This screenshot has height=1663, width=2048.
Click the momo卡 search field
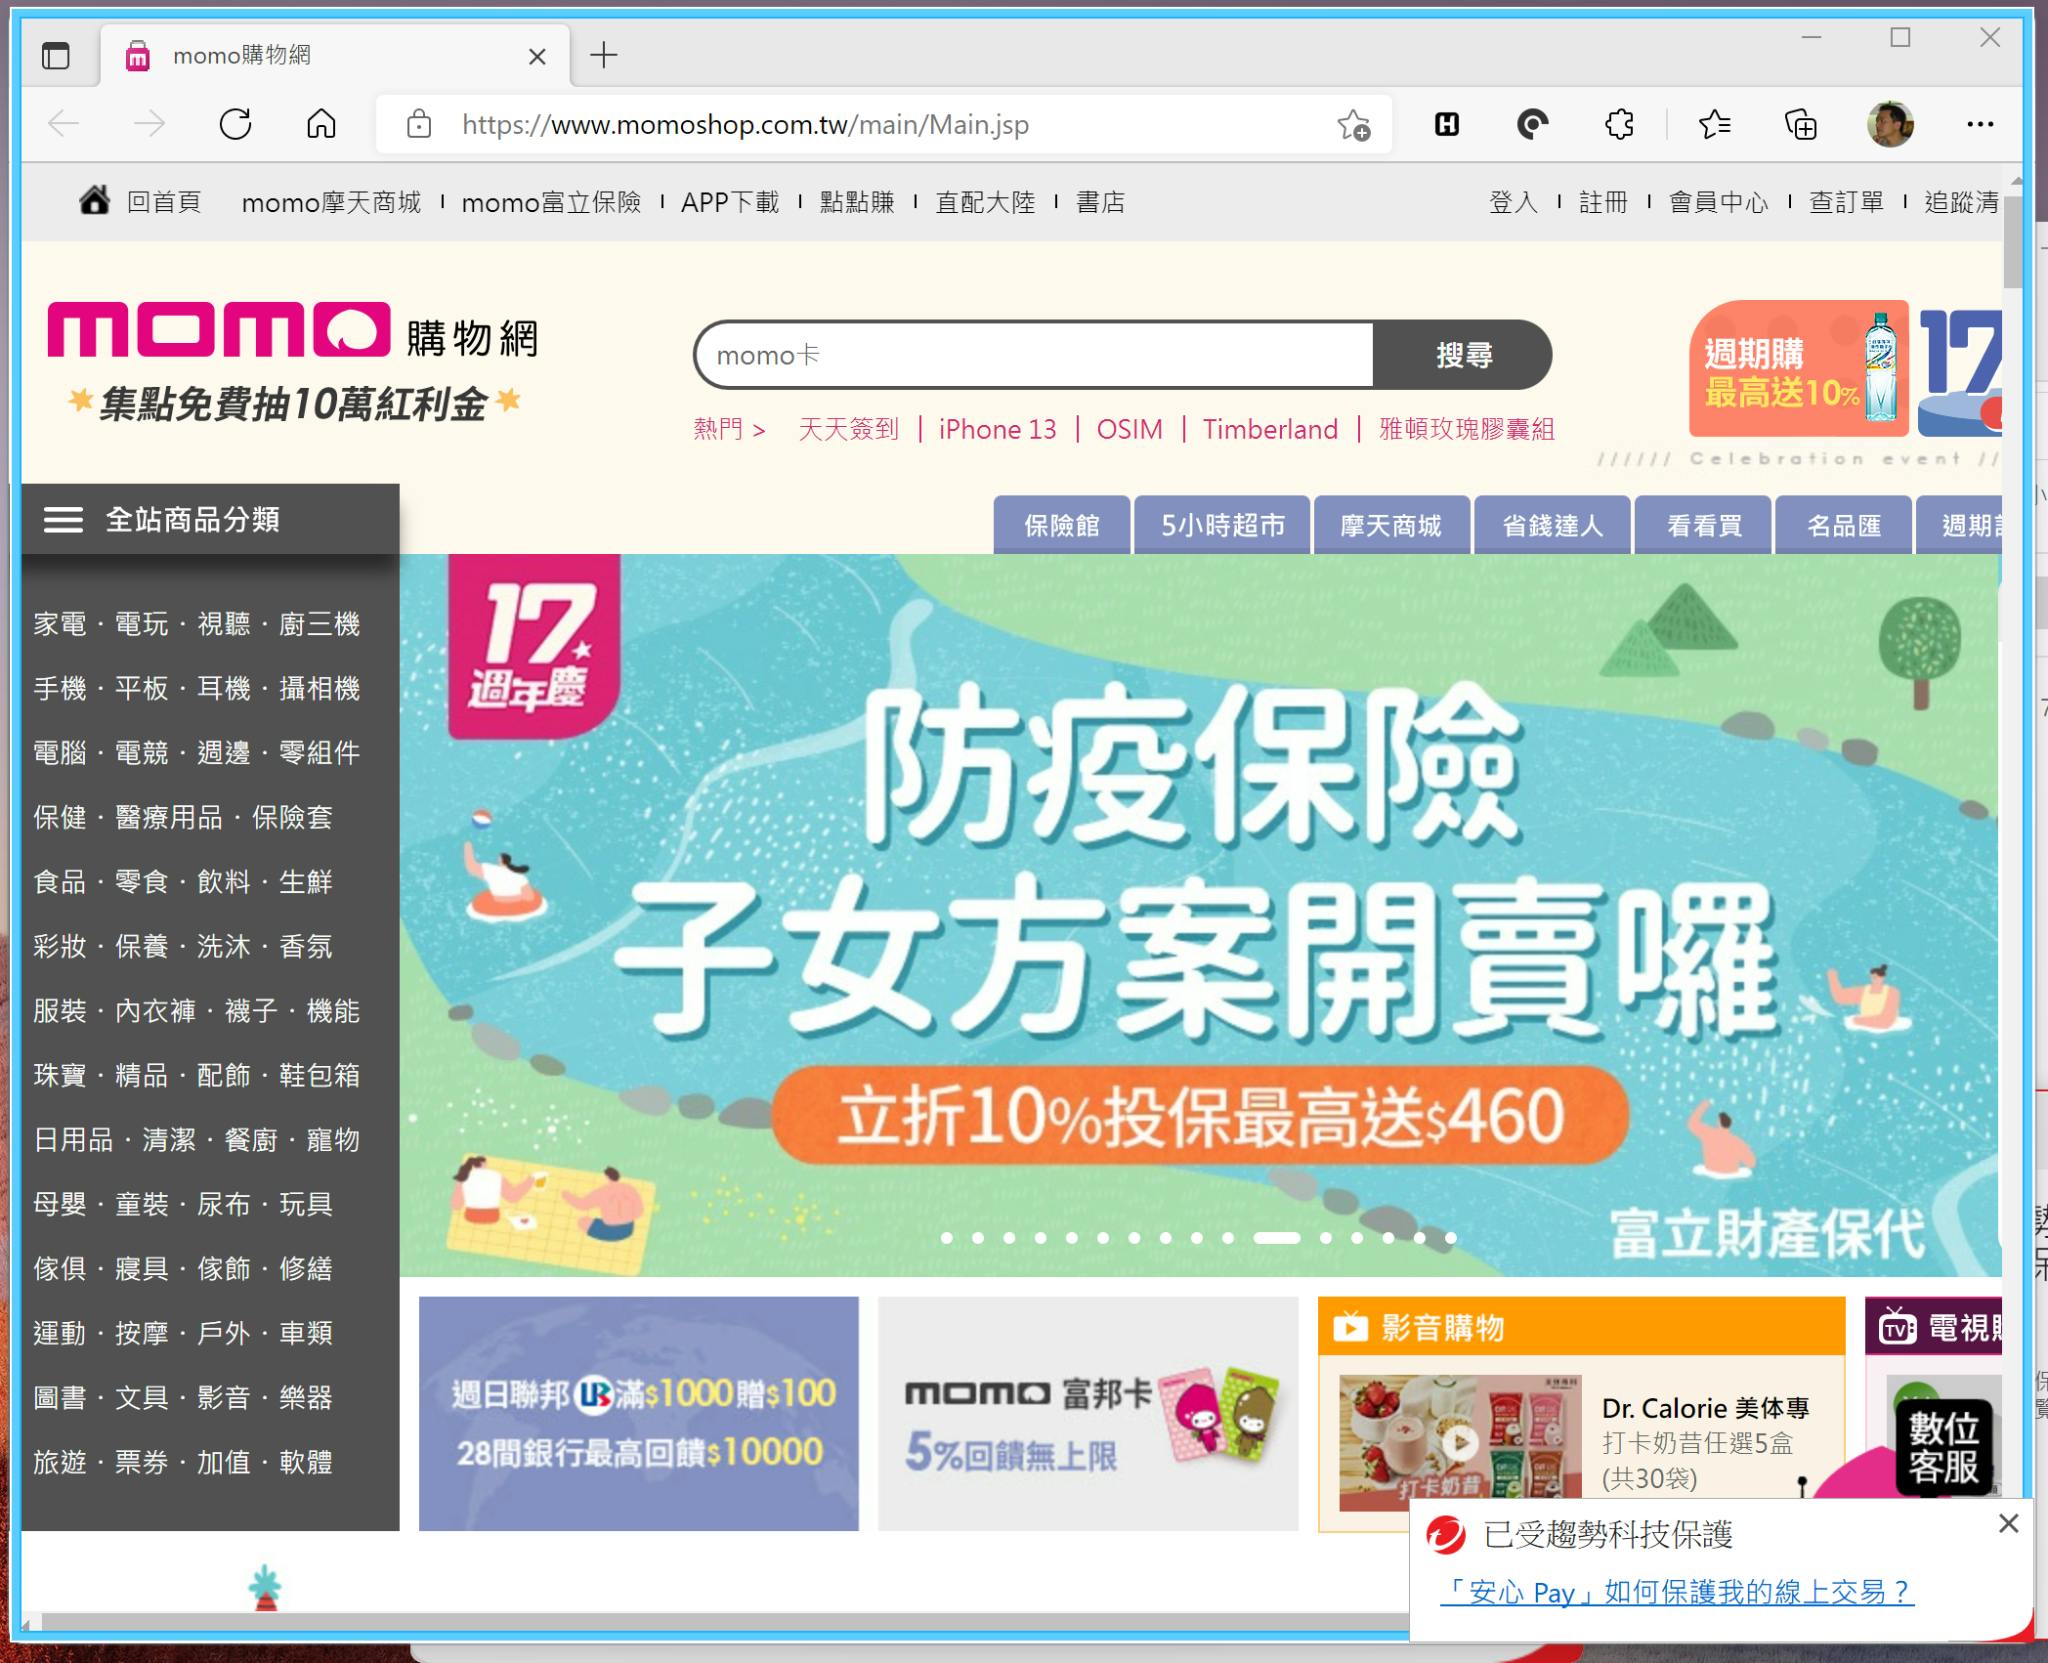(1033, 355)
